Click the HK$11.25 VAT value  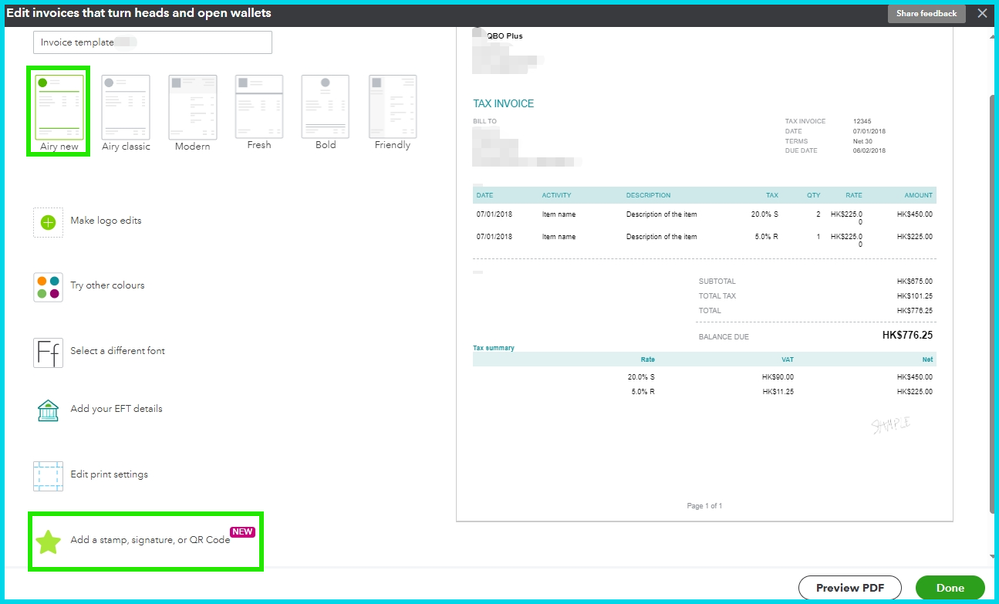coord(778,392)
